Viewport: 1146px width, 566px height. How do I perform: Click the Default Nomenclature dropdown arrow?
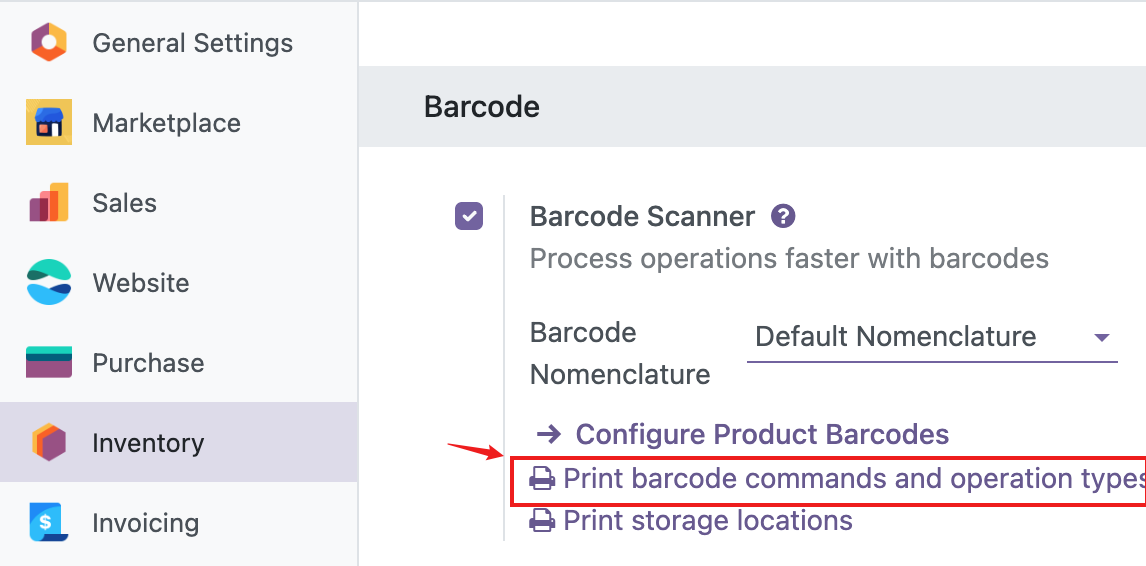click(1102, 338)
